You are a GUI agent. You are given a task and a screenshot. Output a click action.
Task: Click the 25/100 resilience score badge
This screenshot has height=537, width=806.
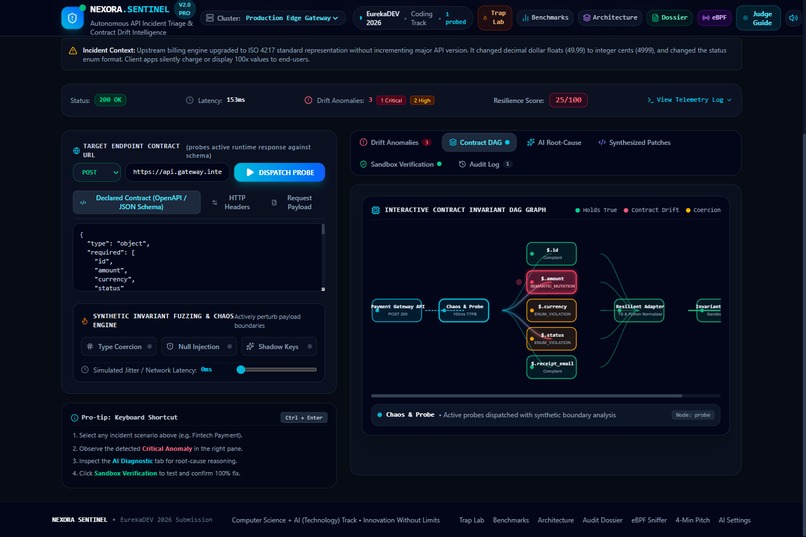tap(568, 100)
